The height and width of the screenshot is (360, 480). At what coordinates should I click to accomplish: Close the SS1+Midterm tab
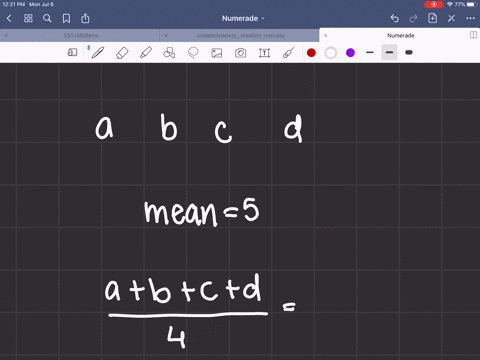point(6,35)
